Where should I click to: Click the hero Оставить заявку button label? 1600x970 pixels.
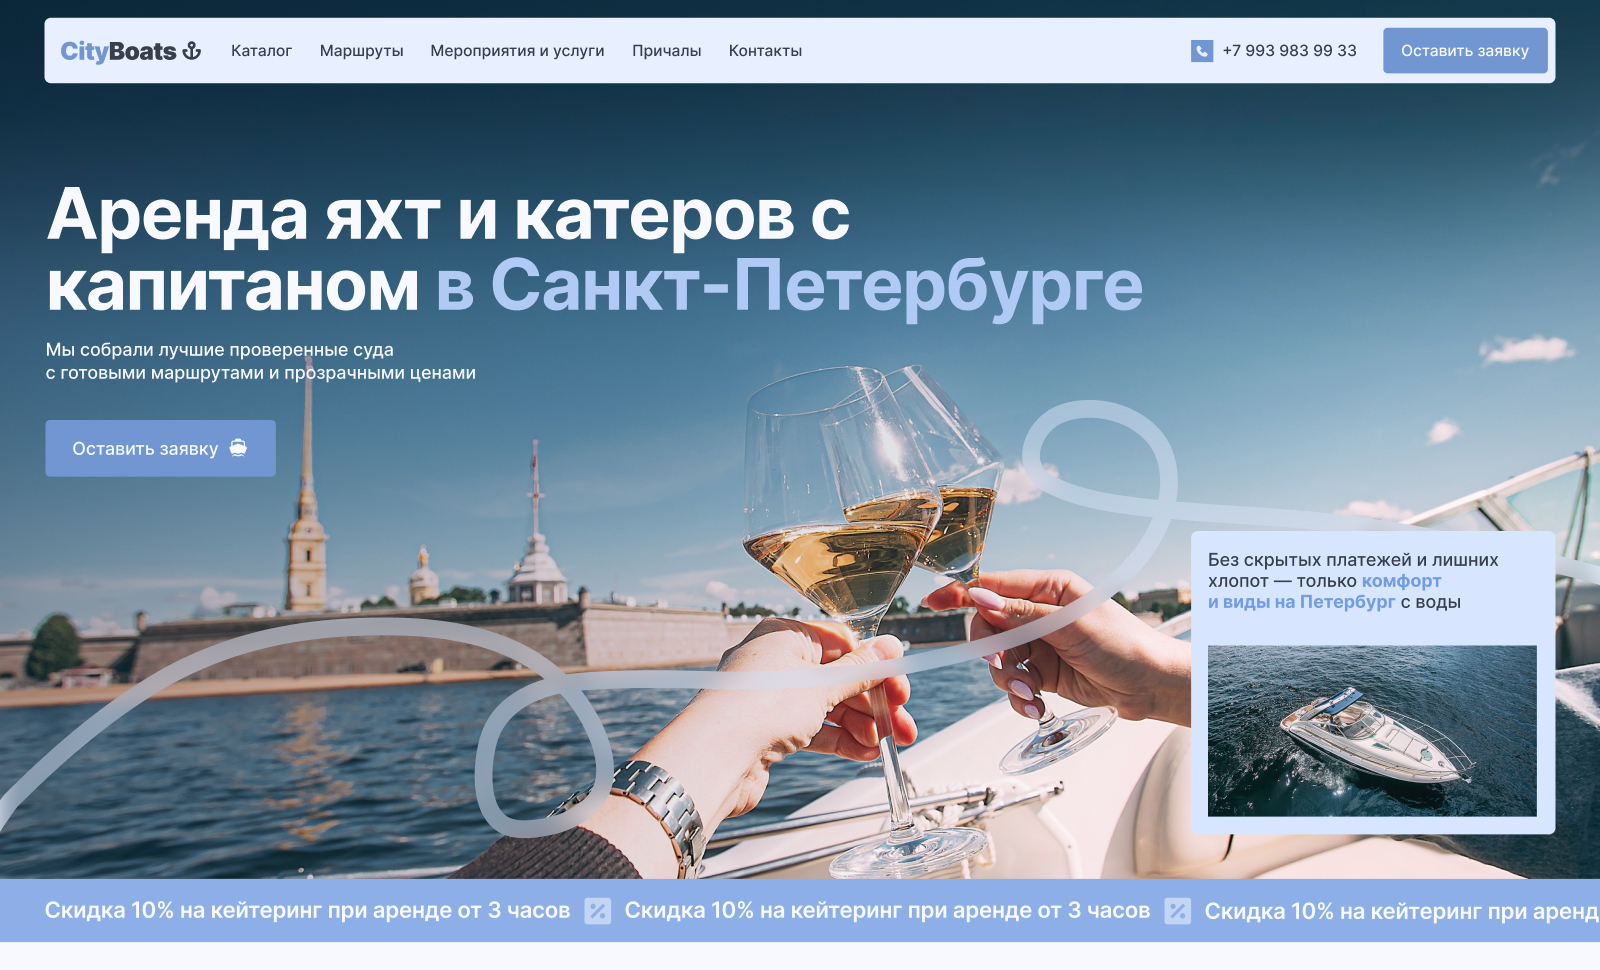pyautogui.click(x=145, y=449)
